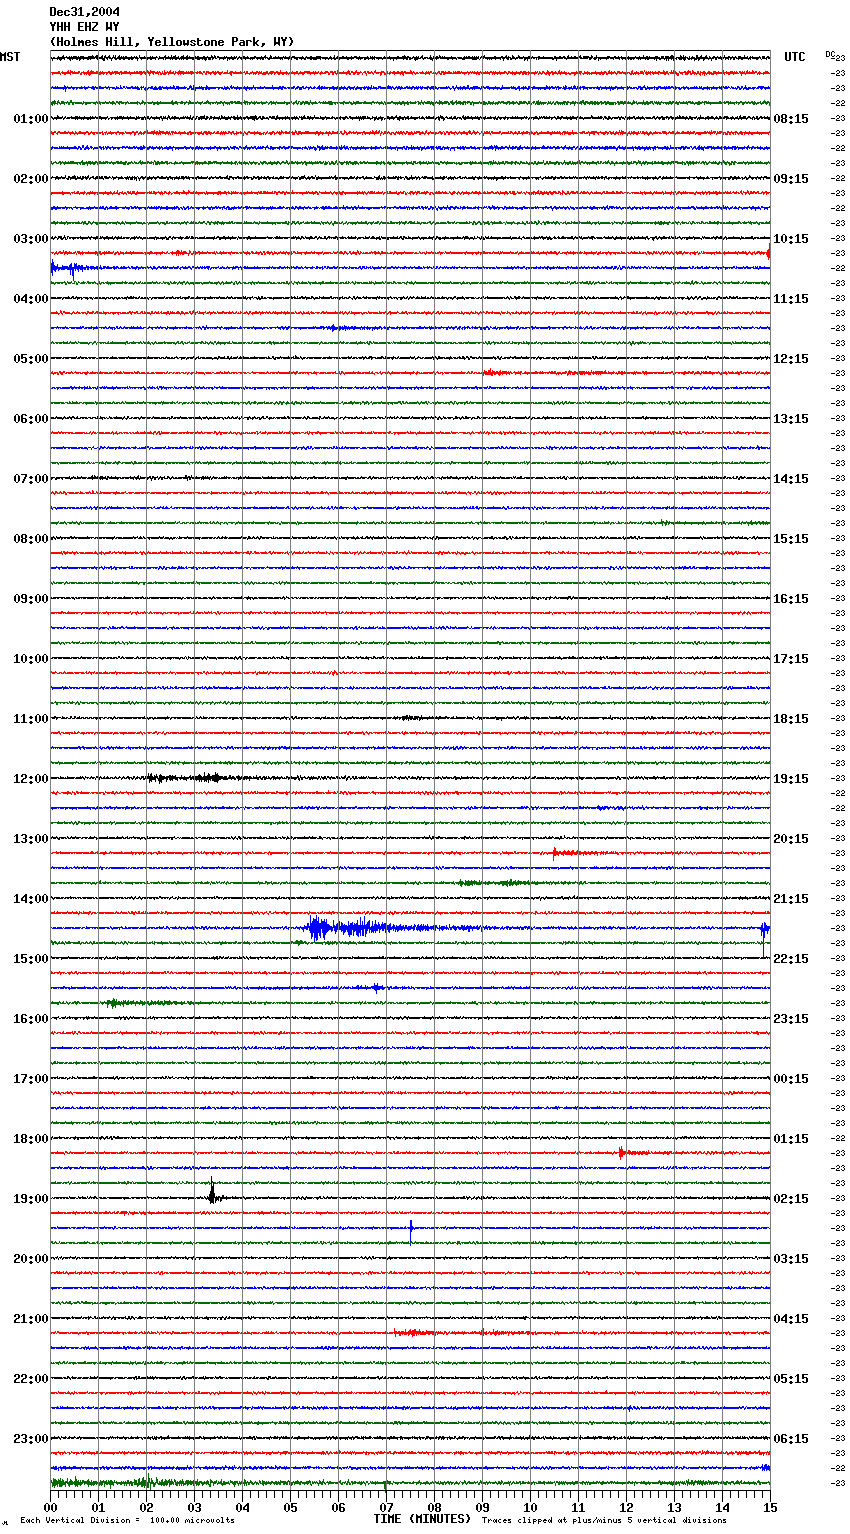Viewport: 850px width, 1534px height.
Task: Click the "01:00" MST row label
Action: coord(31,119)
